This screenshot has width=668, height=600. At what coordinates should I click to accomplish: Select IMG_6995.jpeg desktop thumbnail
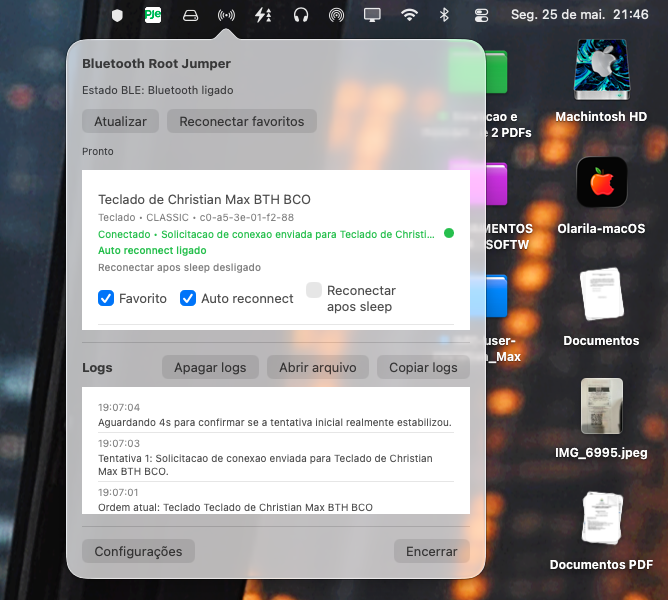pyautogui.click(x=601, y=418)
